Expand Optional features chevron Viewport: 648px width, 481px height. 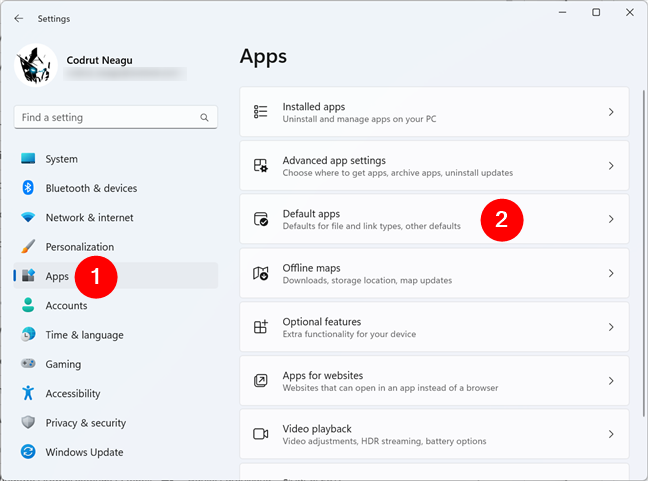pos(611,327)
